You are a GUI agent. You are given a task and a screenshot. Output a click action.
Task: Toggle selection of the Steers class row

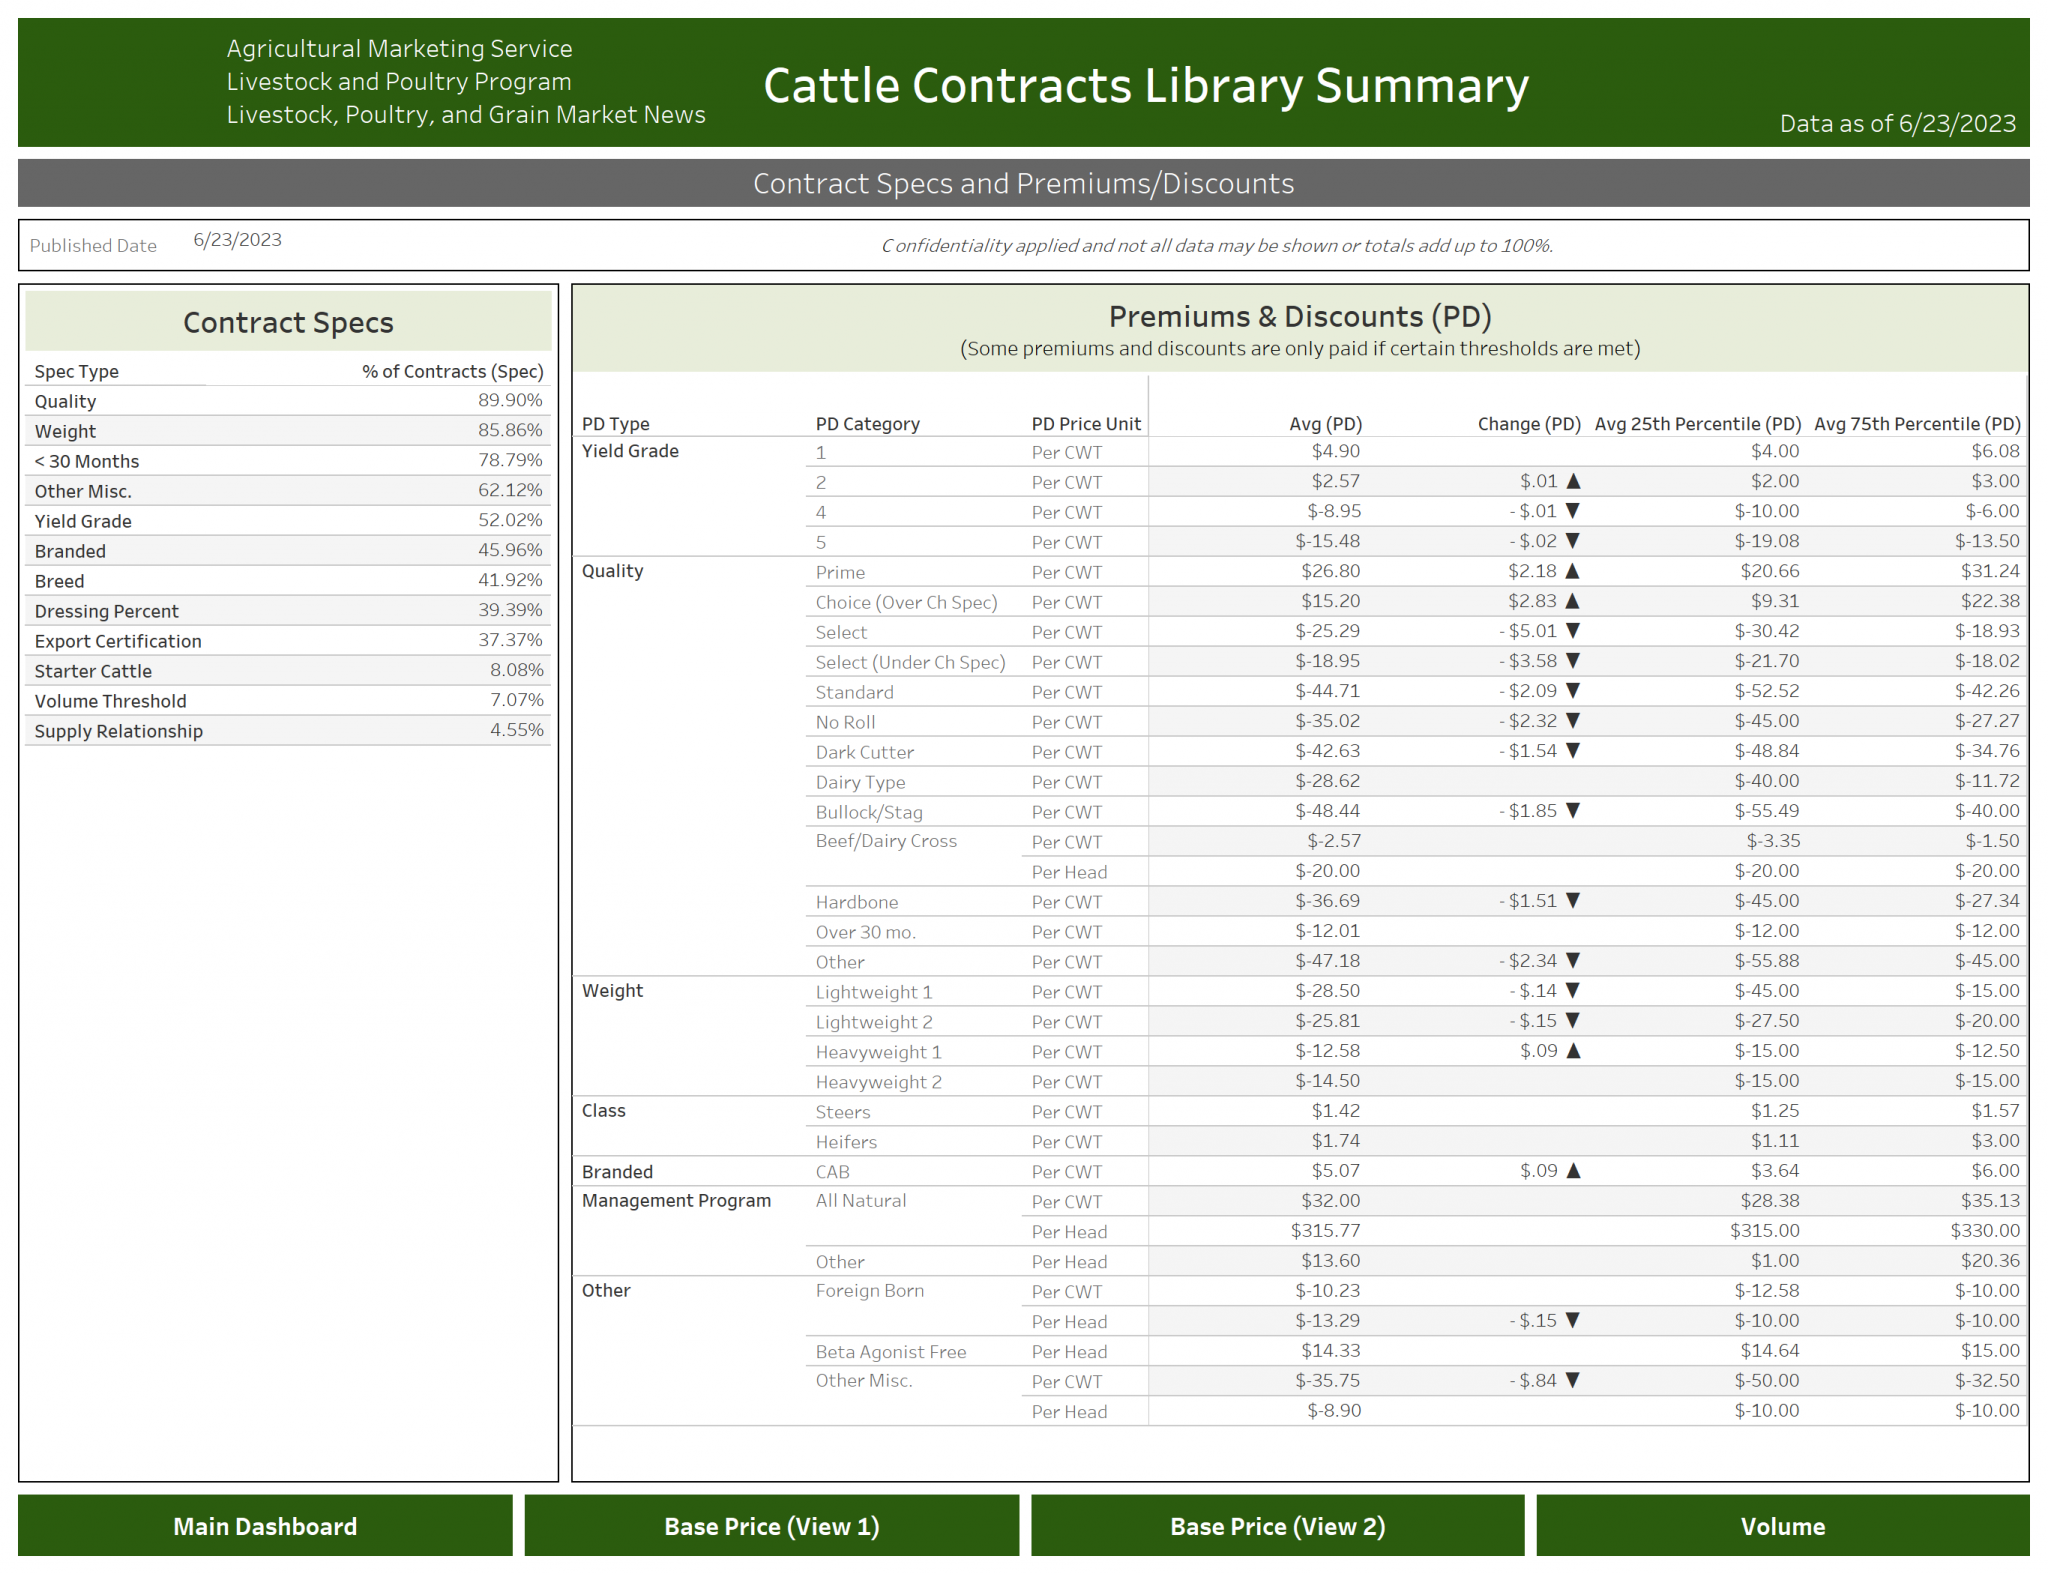[843, 1111]
